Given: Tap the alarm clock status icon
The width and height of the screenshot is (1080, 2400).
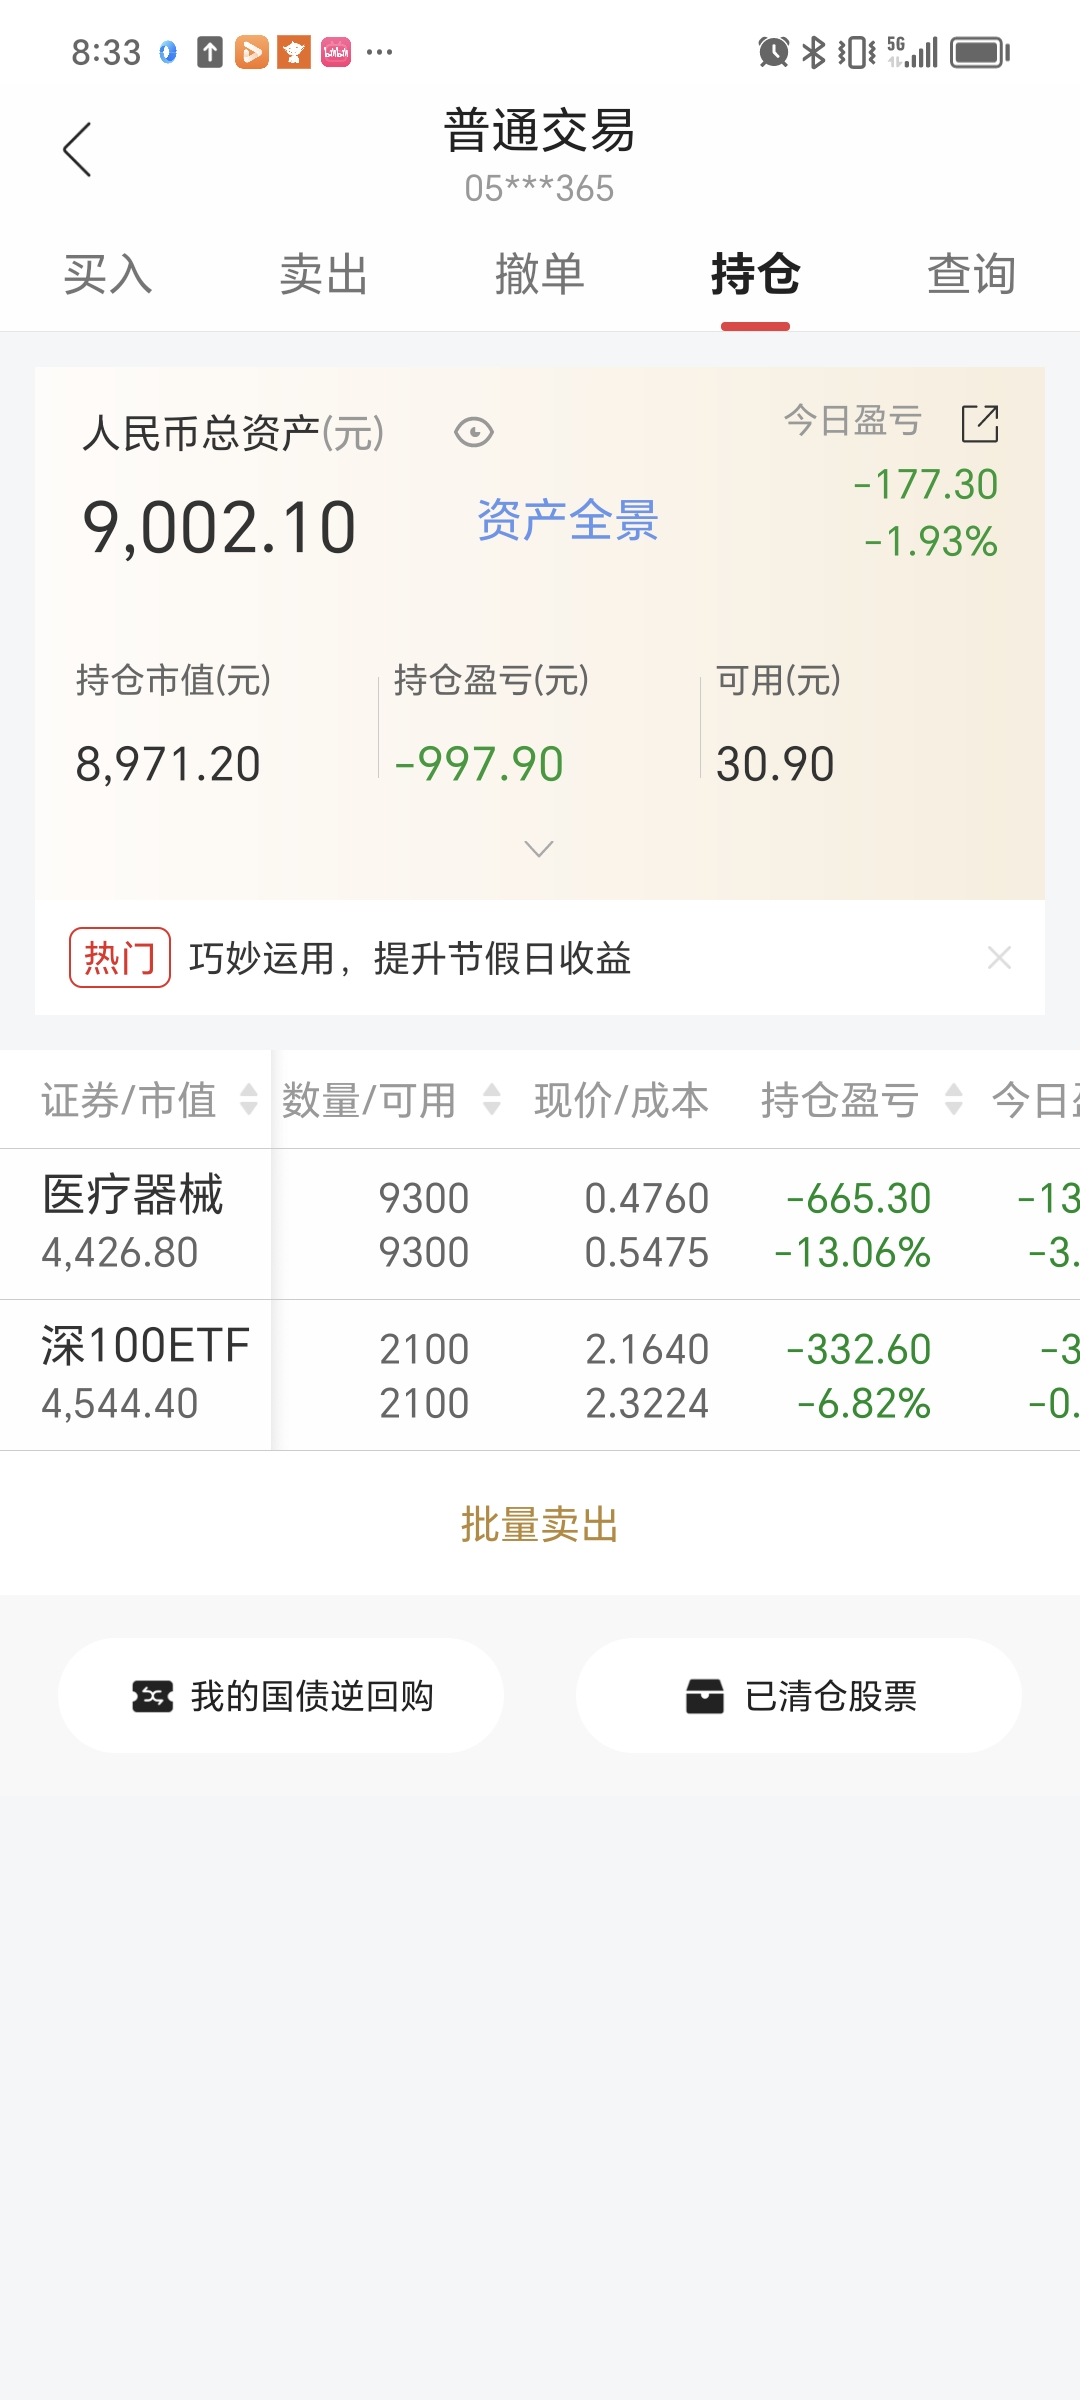Looking at the screenshot, I should click(x=773, y=52).
